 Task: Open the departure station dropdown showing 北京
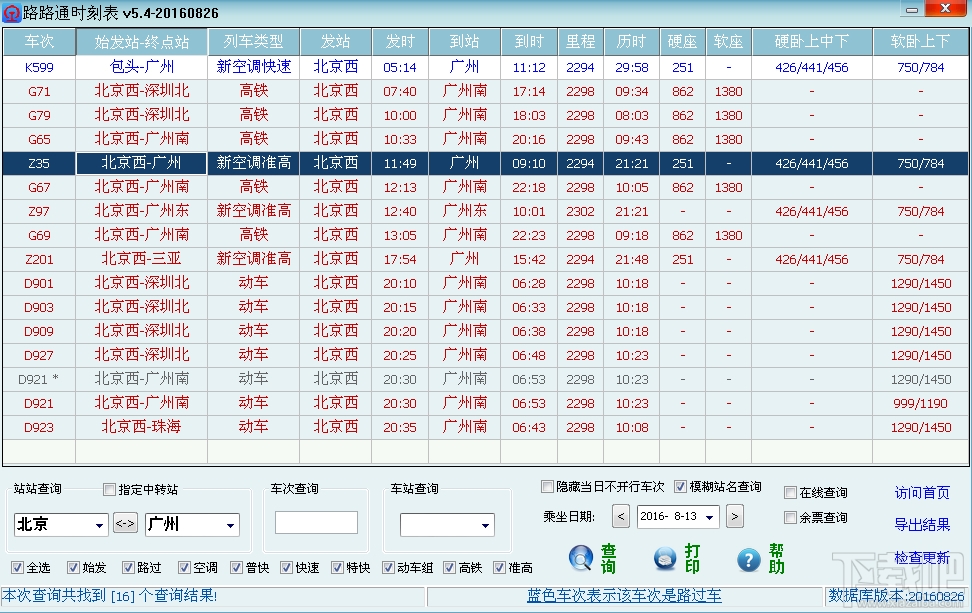[x=100, y=522]
